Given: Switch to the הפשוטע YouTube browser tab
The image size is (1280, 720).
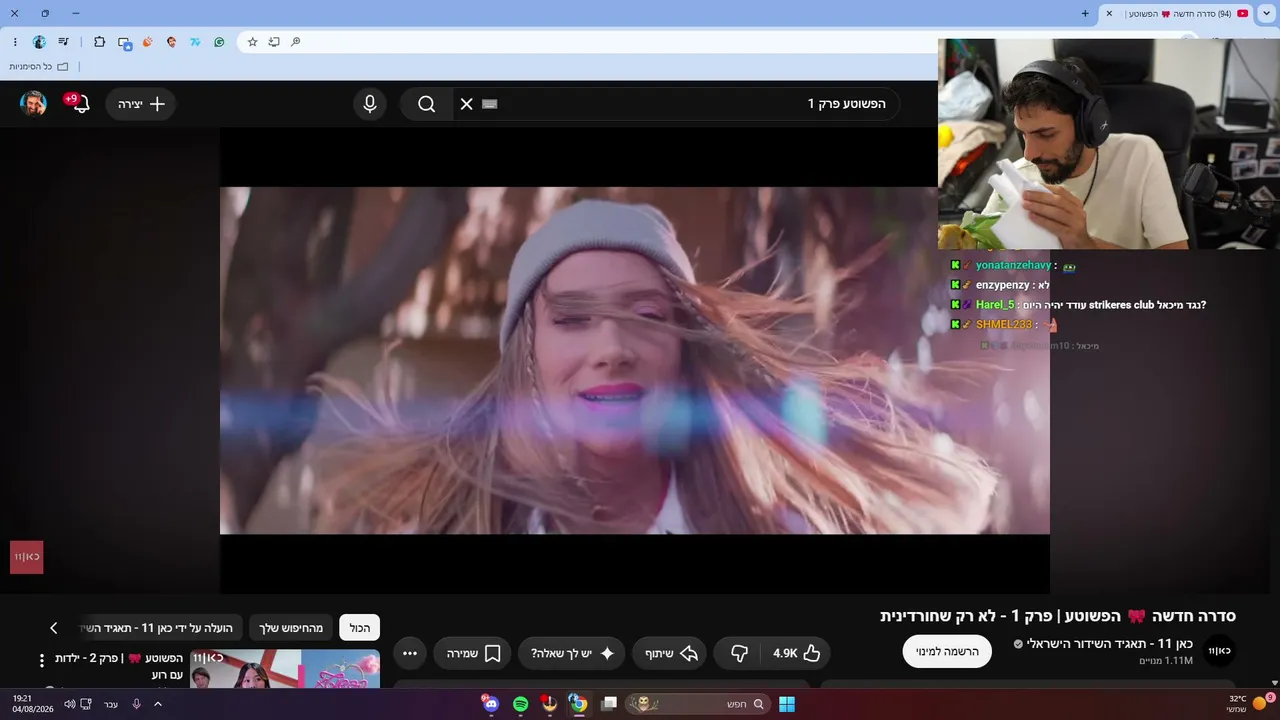Looking at the screenshot, I should point(1178,13).
